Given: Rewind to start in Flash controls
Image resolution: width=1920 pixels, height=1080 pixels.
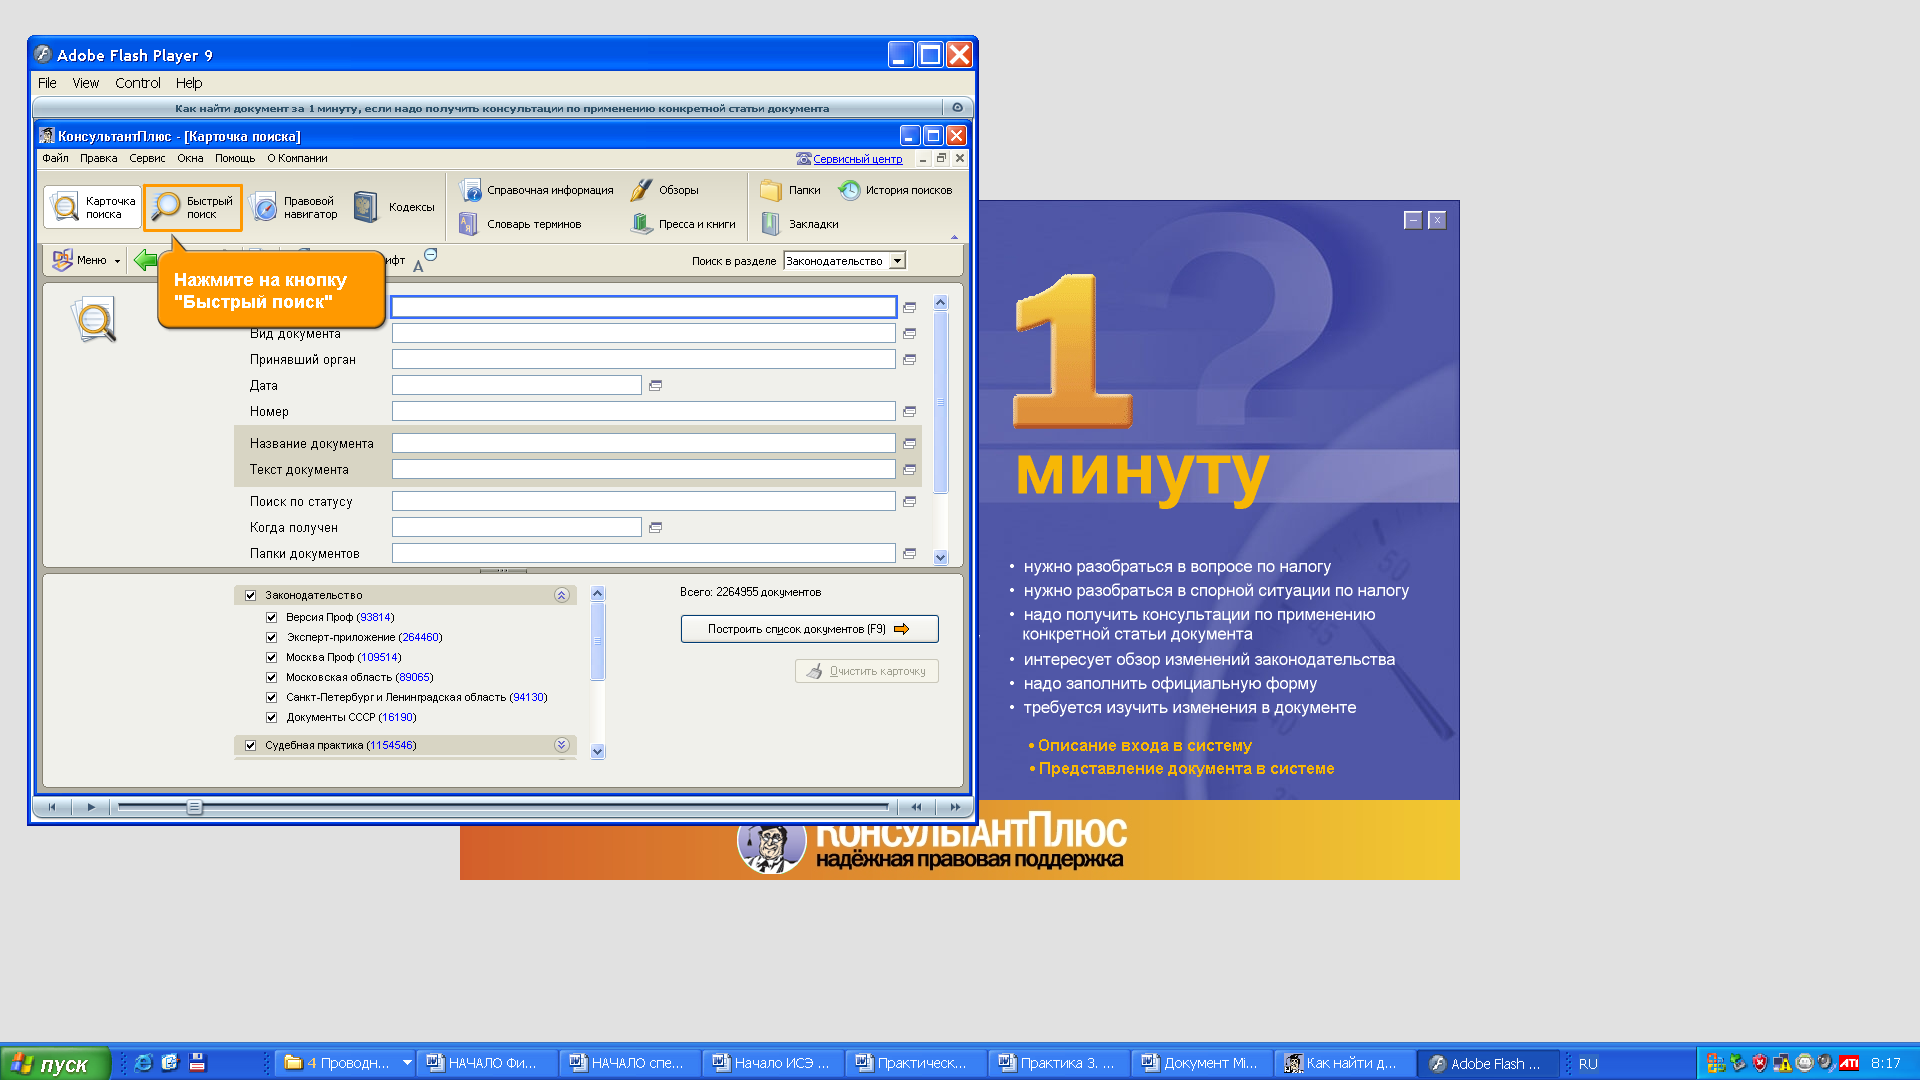Looking at the screenshot, I should pyautogui.click(x=52, y=807).
